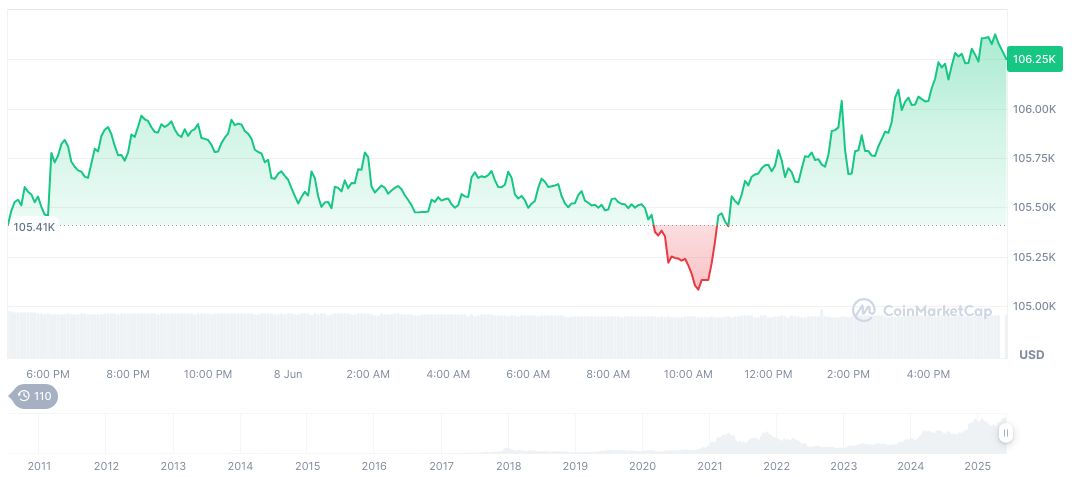Select 2023 on the navigator timeline
Image resolution: width=1072 pixels, height=477 pixels.
coord(843,466)
